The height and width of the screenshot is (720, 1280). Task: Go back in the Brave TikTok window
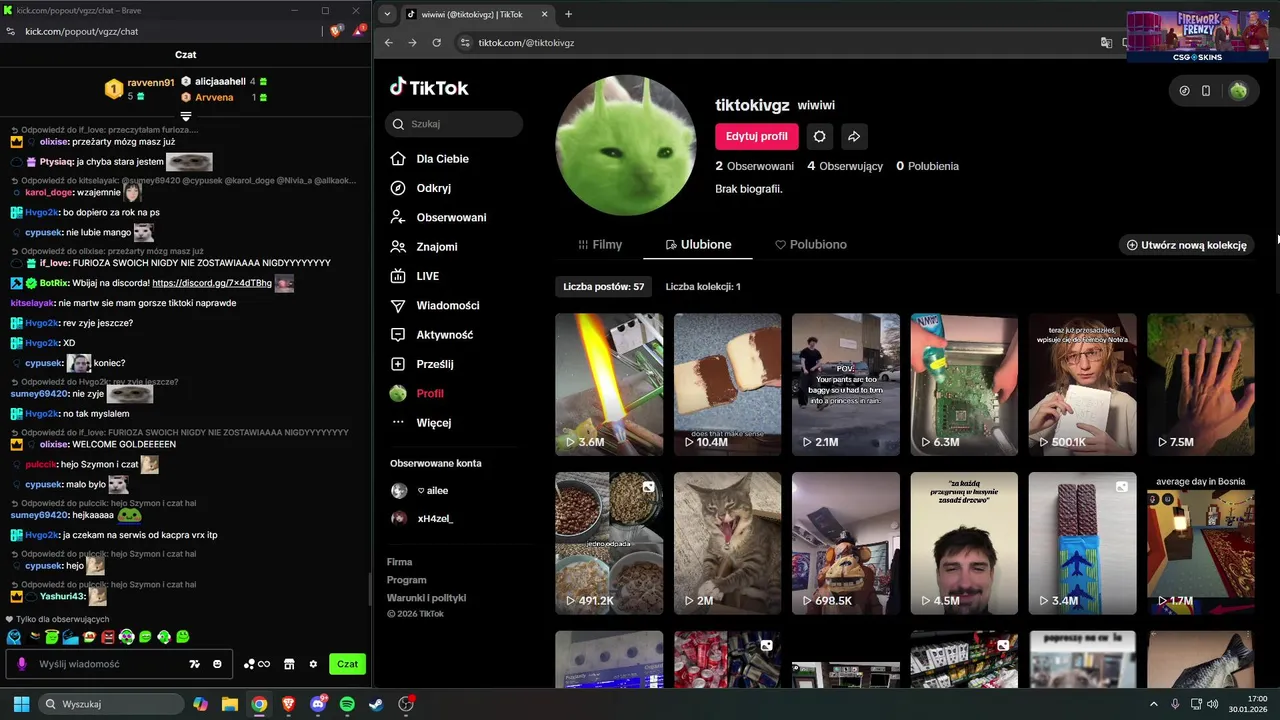[x=388, y=43]
